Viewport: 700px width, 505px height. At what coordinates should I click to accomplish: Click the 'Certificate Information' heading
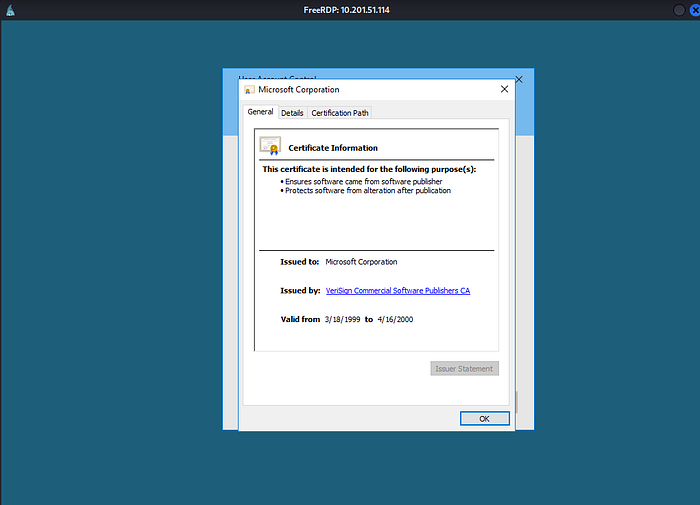point(333,148)
